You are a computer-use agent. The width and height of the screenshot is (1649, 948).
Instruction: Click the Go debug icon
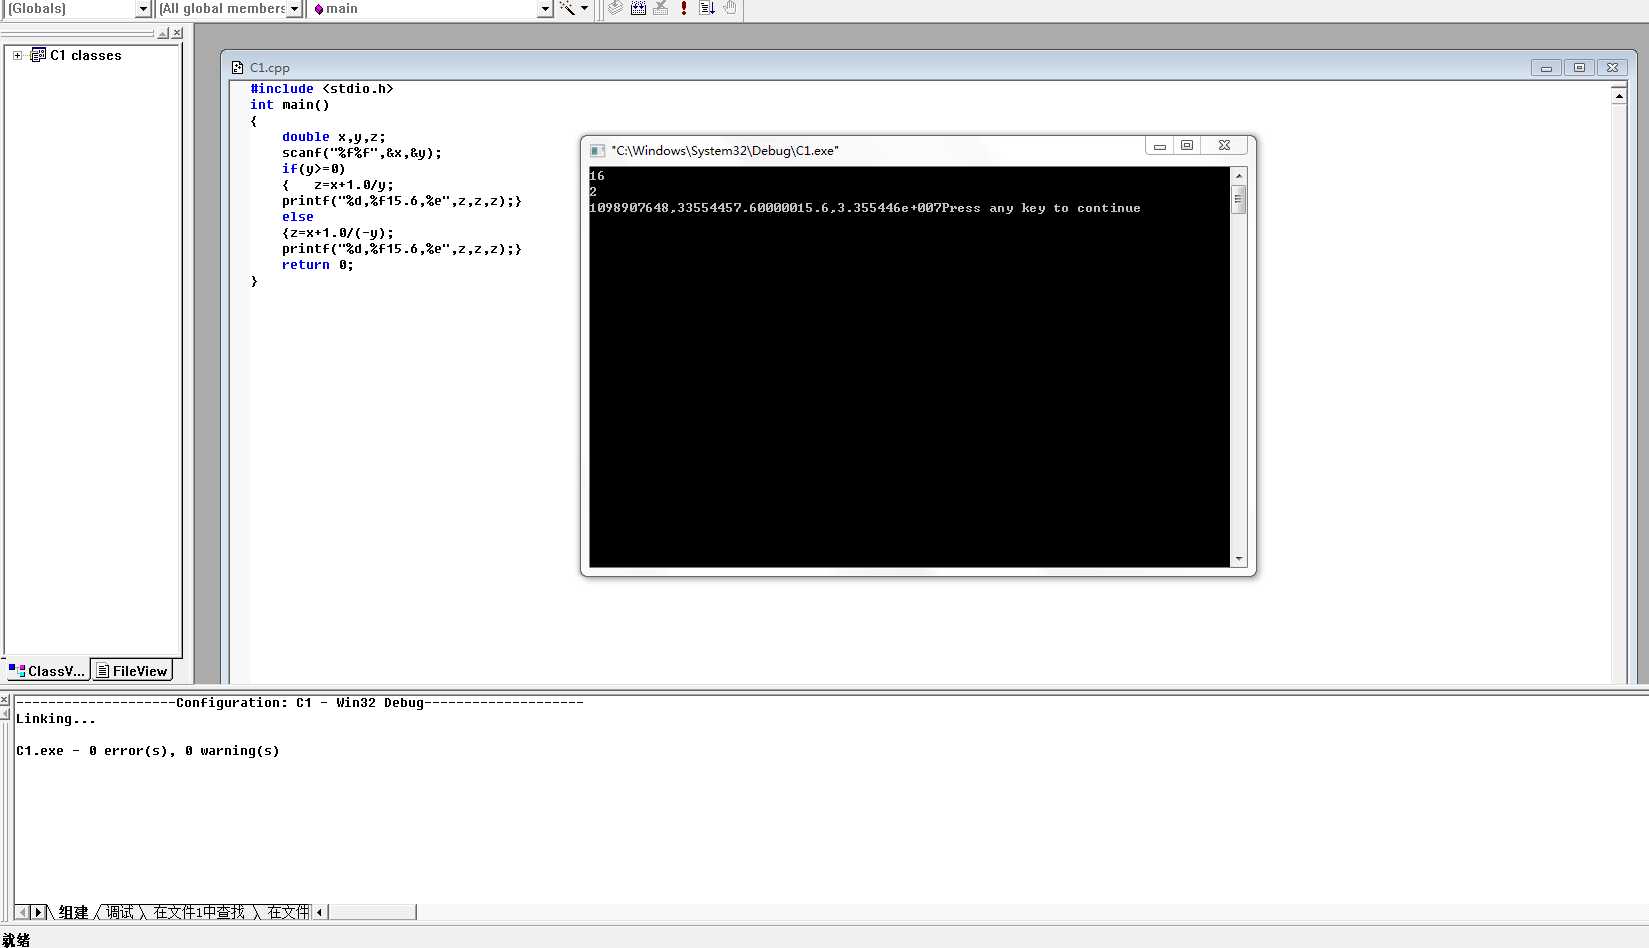[707, 8]
